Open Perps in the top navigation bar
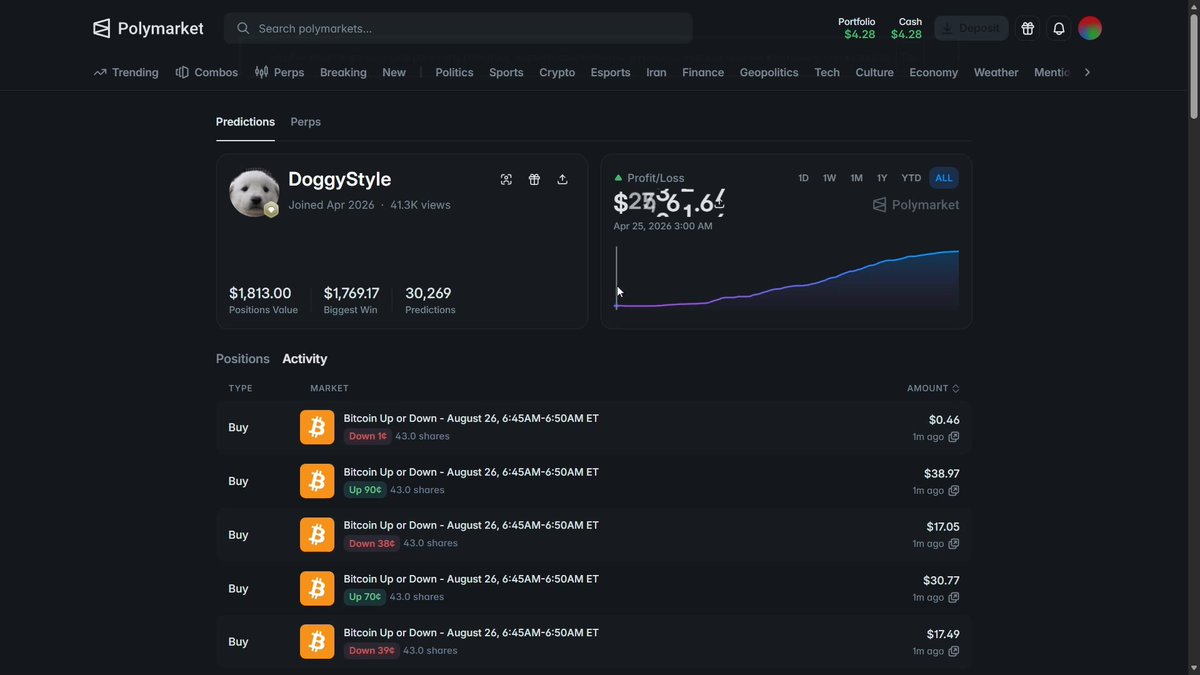 point(280,72)
